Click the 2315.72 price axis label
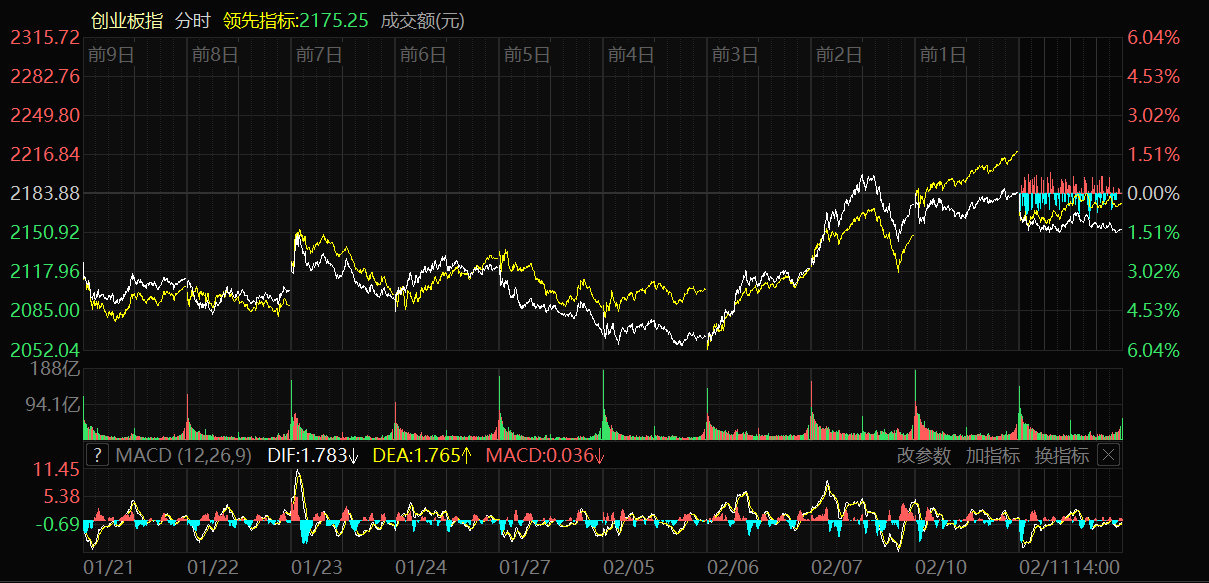Screen dimensions: 1209x583 (45, 37)
